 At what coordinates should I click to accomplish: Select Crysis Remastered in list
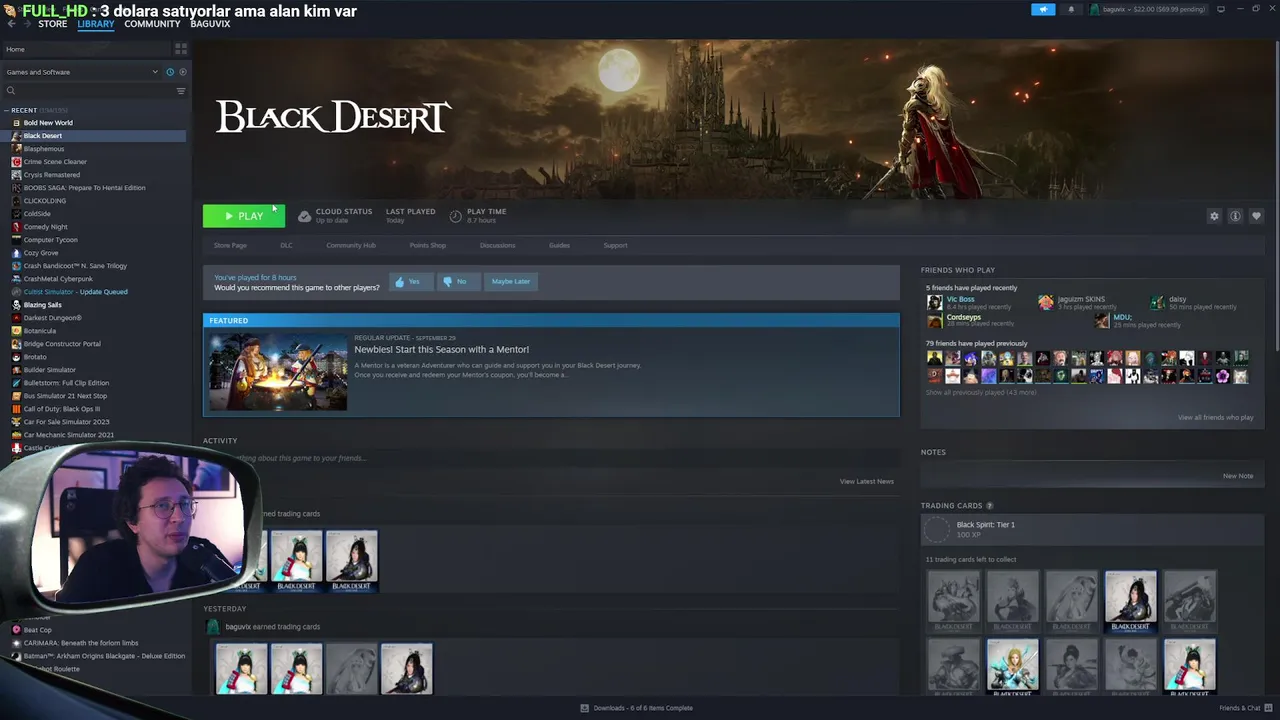tap(52, 175)
